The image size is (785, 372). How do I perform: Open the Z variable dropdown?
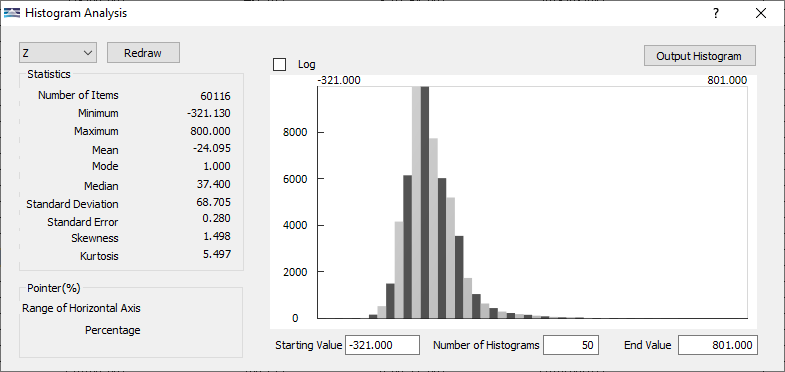coord(58,53)
